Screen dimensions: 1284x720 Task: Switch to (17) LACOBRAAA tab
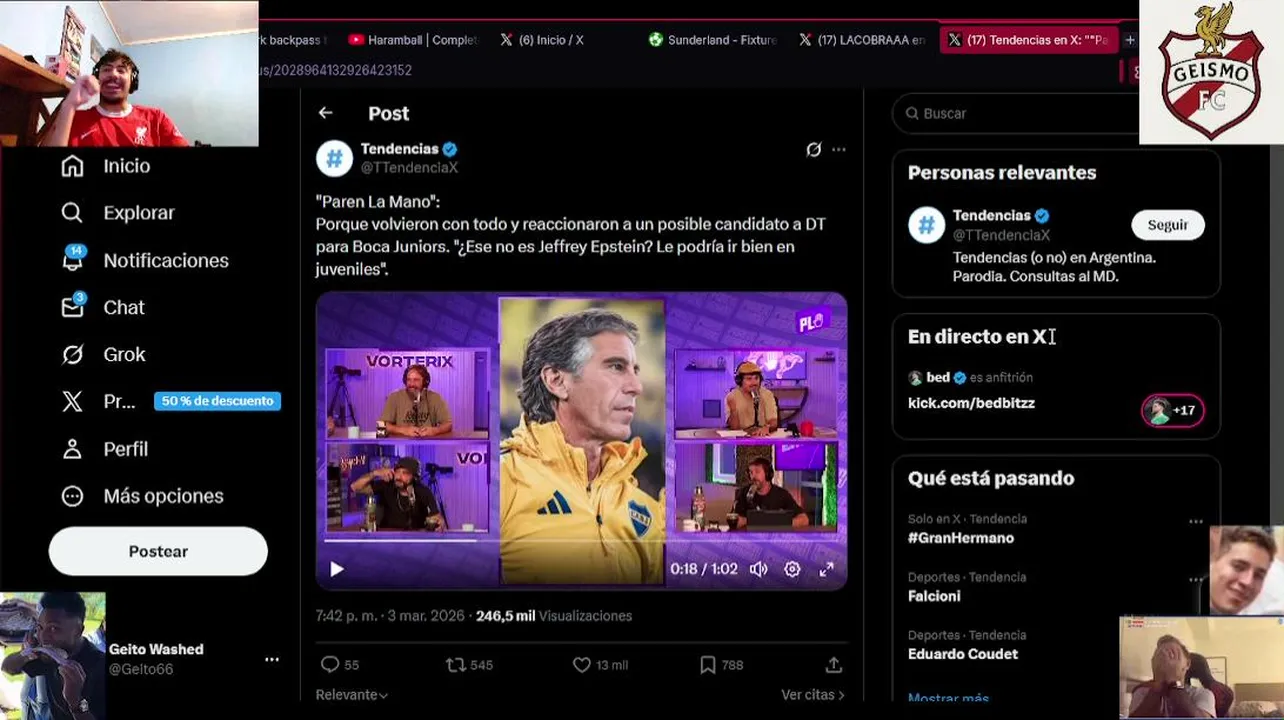[862, 40]
